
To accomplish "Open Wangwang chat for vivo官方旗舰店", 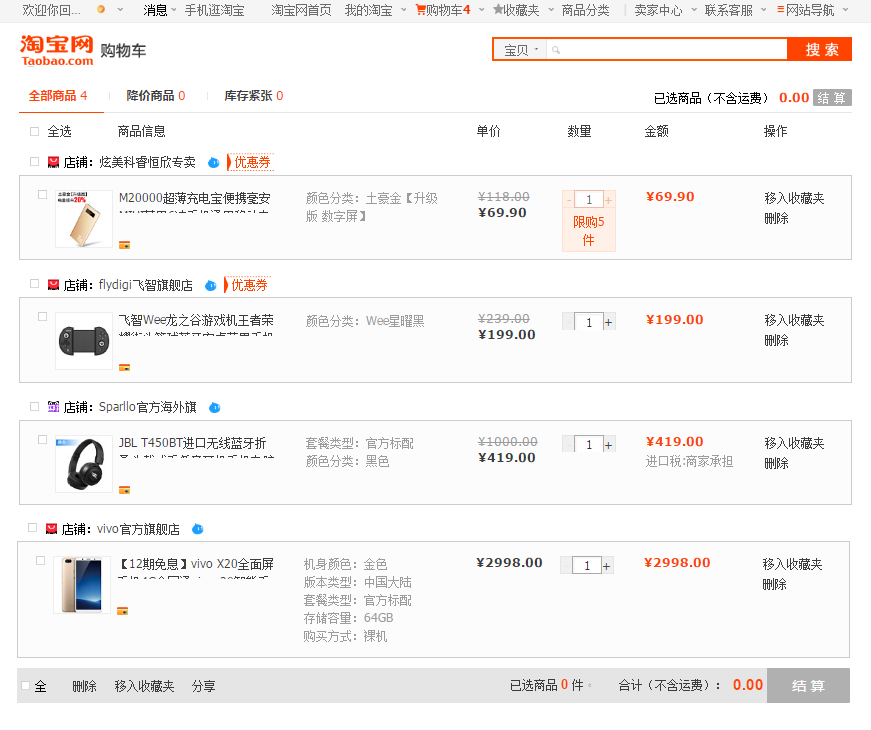I will [x=198, y=529].
